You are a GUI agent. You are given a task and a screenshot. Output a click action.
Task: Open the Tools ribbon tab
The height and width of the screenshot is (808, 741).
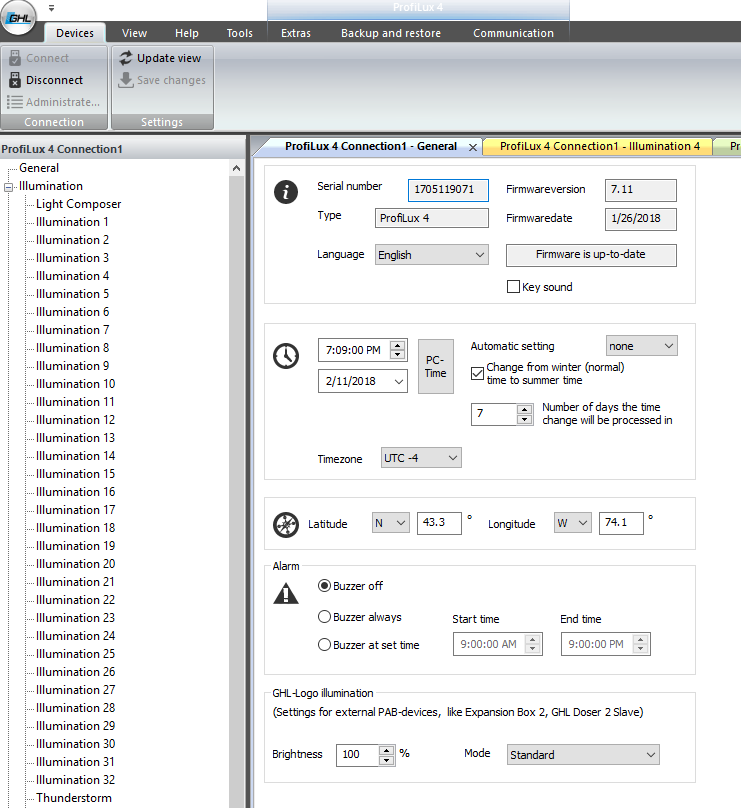[x=240, y=33]
